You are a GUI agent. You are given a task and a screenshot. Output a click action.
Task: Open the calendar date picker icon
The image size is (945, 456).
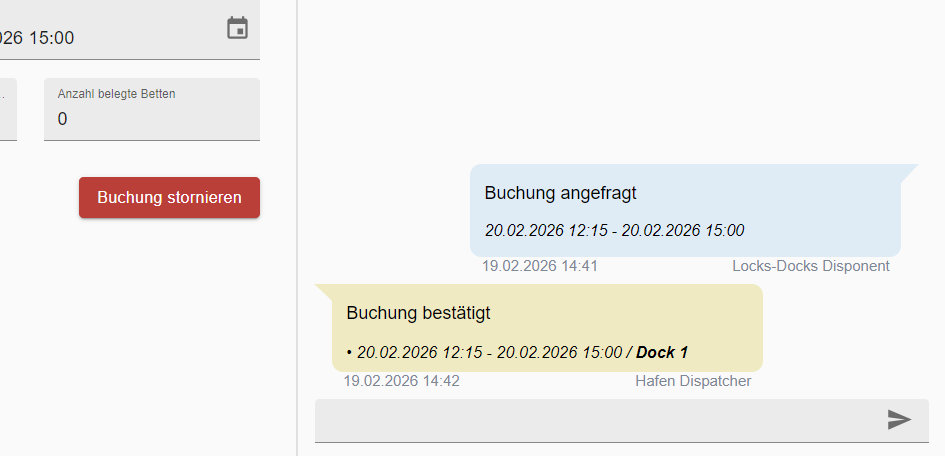tap(237, 28)
